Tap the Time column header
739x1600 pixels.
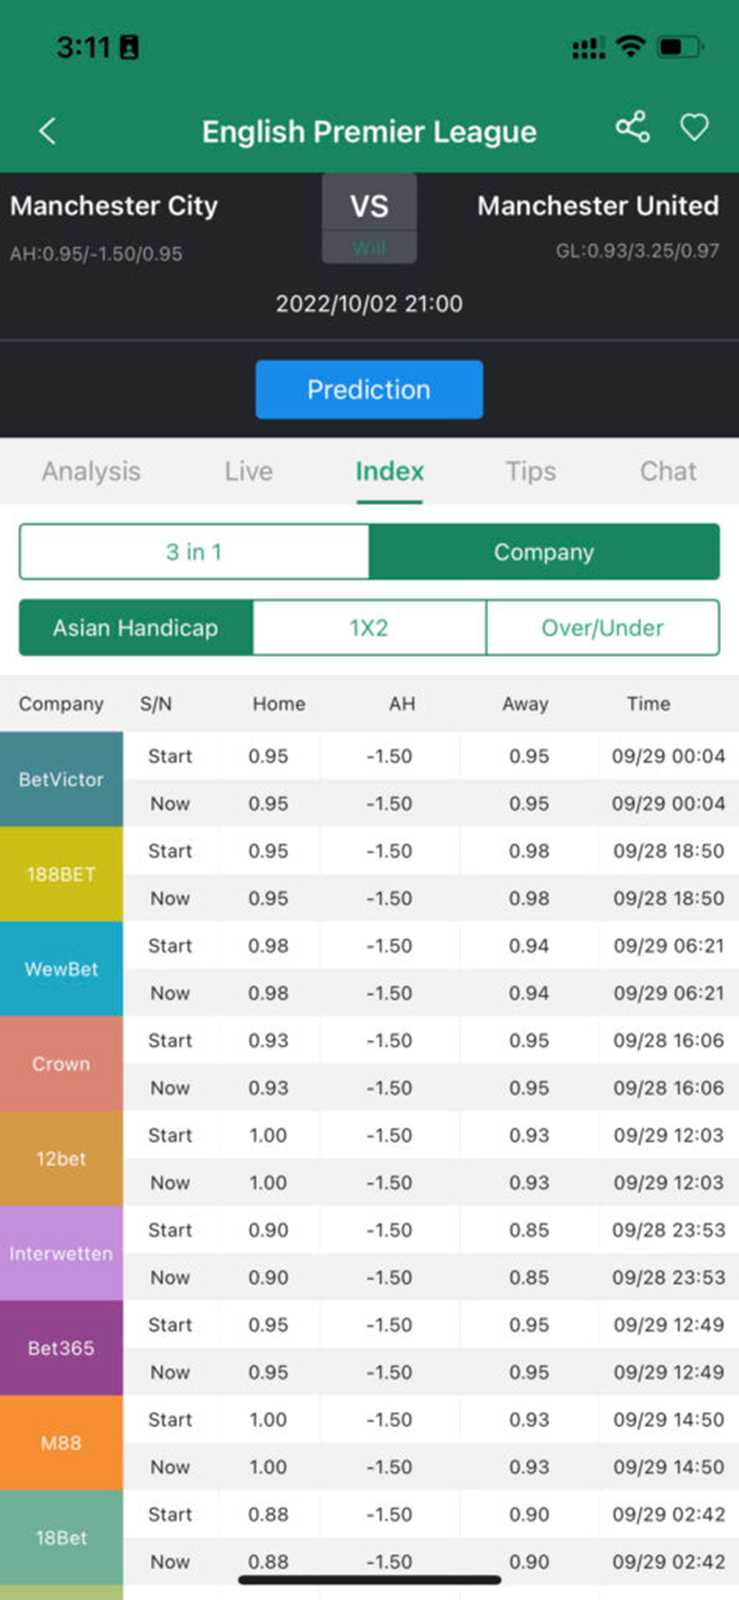(648, 704)
